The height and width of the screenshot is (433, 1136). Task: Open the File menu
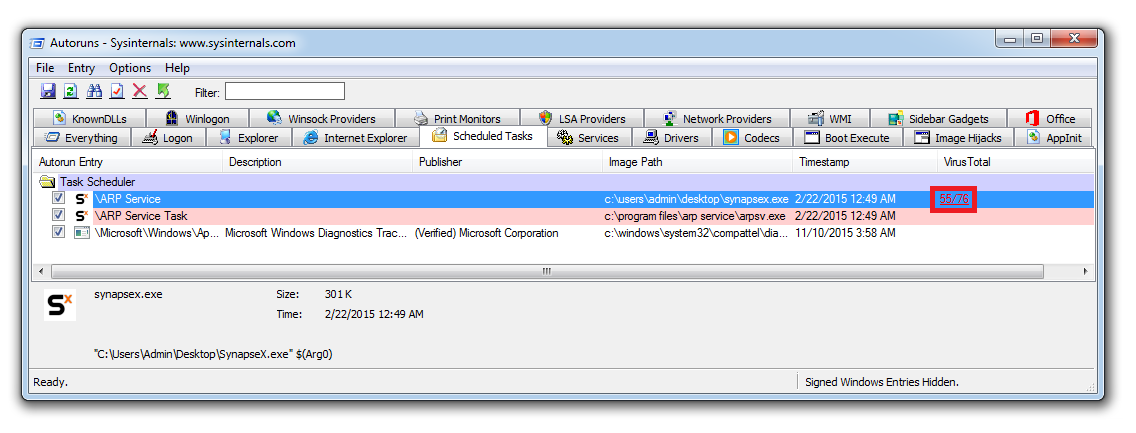pyautogui.click(x=45, y=68)
